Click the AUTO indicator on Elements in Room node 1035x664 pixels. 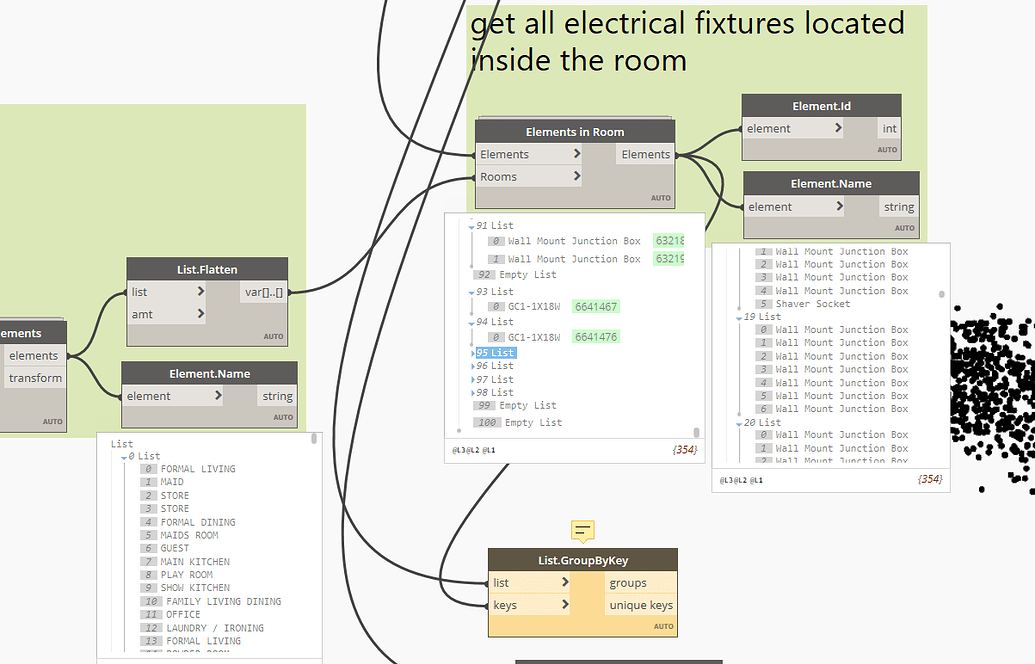click(660, 198)
